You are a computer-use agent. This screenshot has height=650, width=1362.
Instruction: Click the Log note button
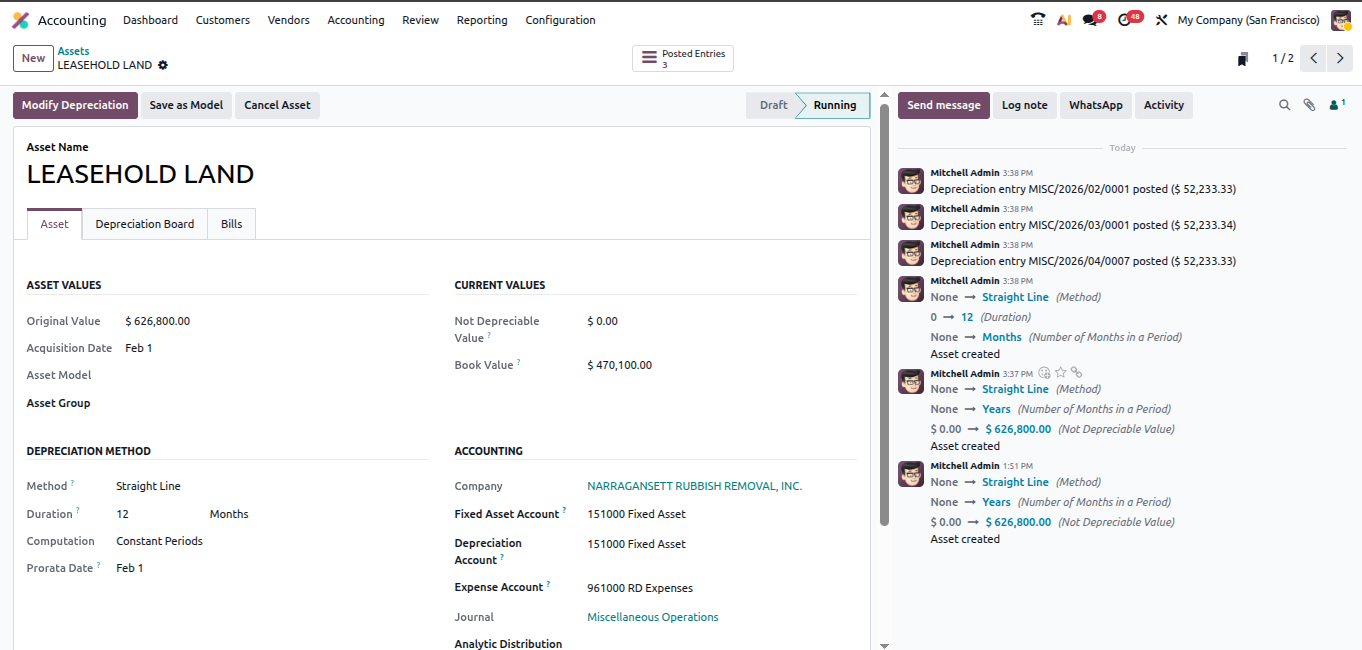(1025, 105)
